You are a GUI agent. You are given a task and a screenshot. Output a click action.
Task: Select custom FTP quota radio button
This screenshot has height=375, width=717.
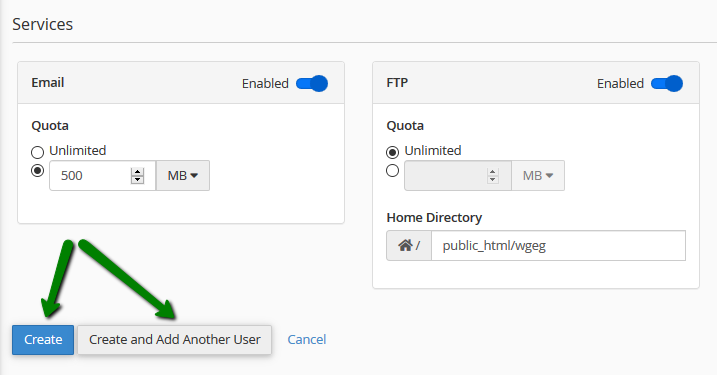[392, 171]
